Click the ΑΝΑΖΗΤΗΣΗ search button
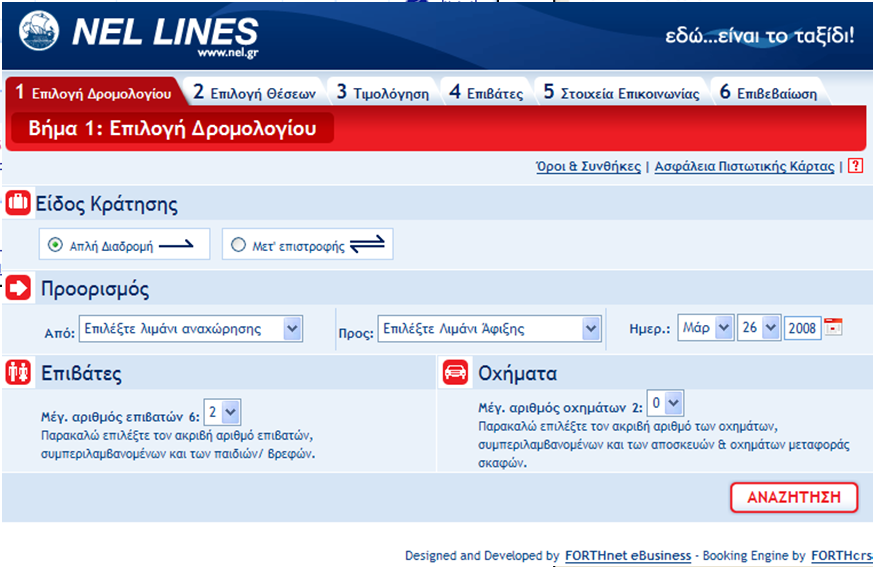Image resolution: width=873 pixels, height=567 pixels. (x=794, y=497)
